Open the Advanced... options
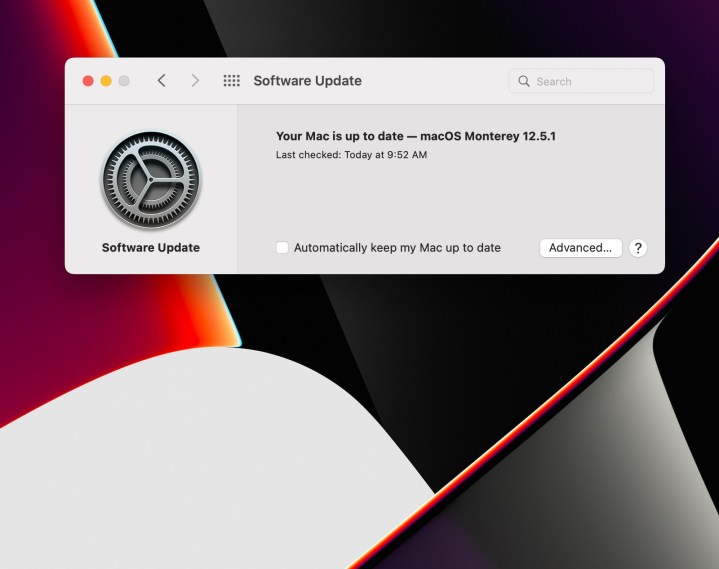The height and width of the screenshot is (569, 719). [581, 248]
